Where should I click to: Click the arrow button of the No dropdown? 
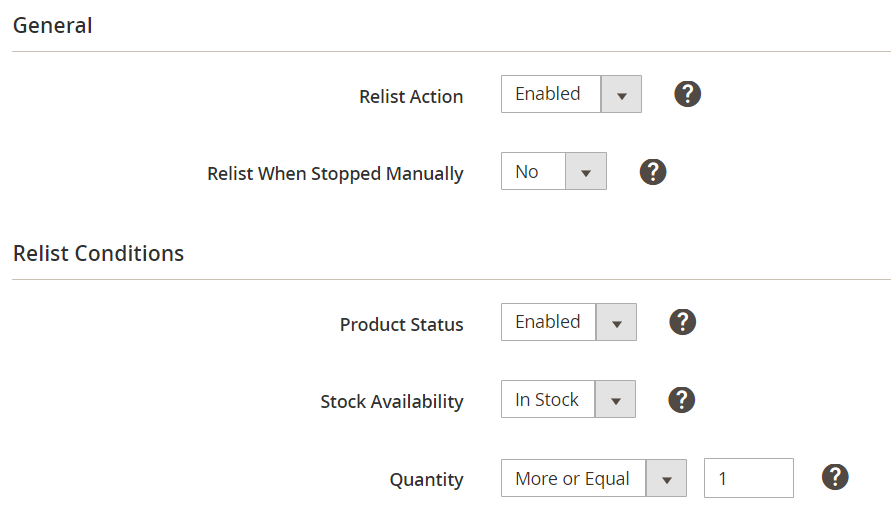[x=586, y=172]
